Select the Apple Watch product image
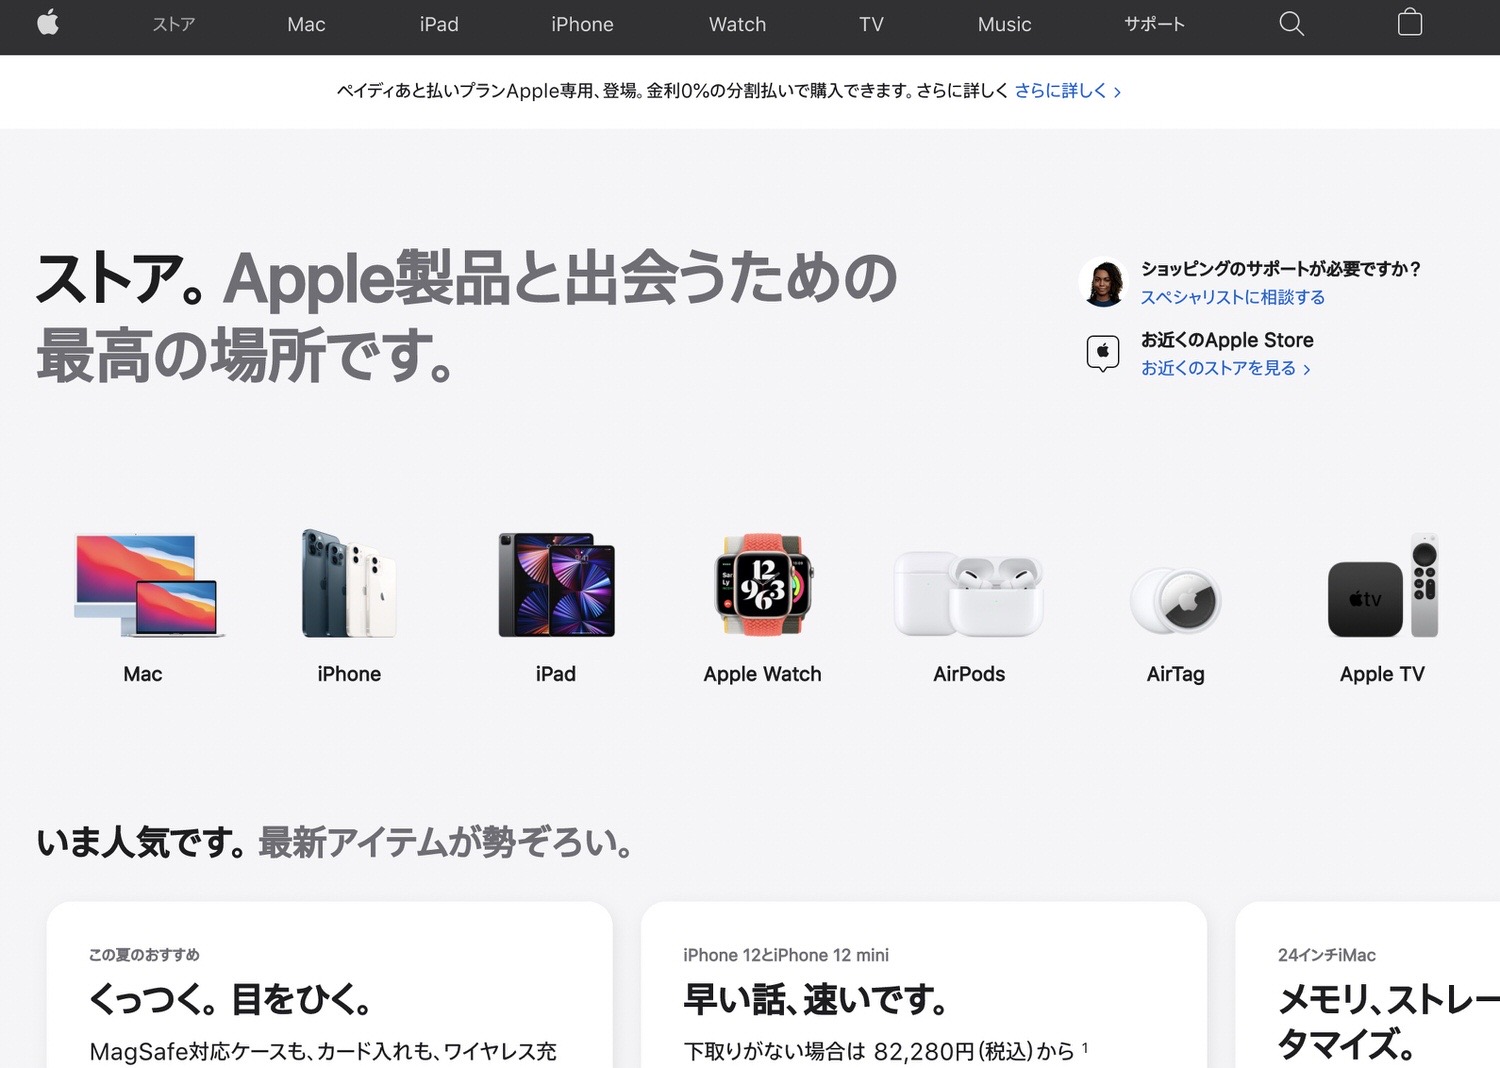 [763, 585]
